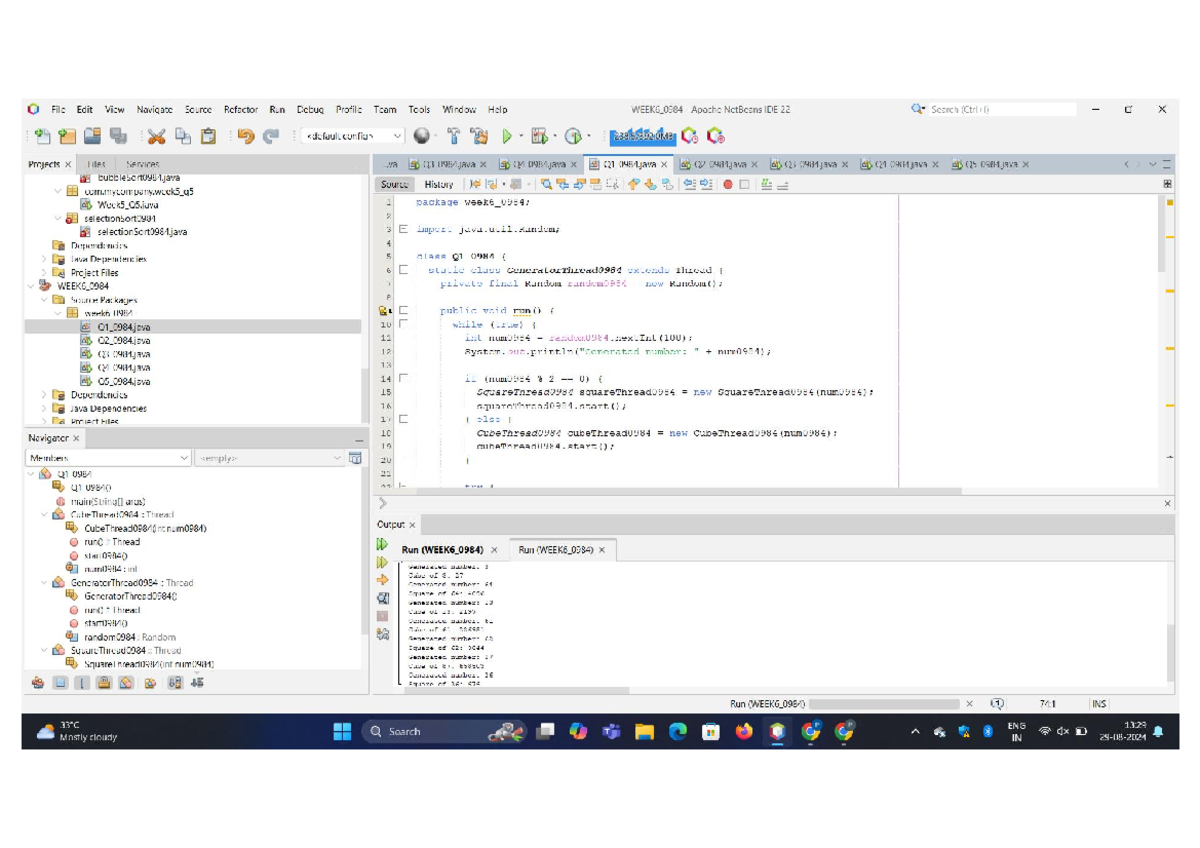Run the project with the green Run icon

[506, 136]
